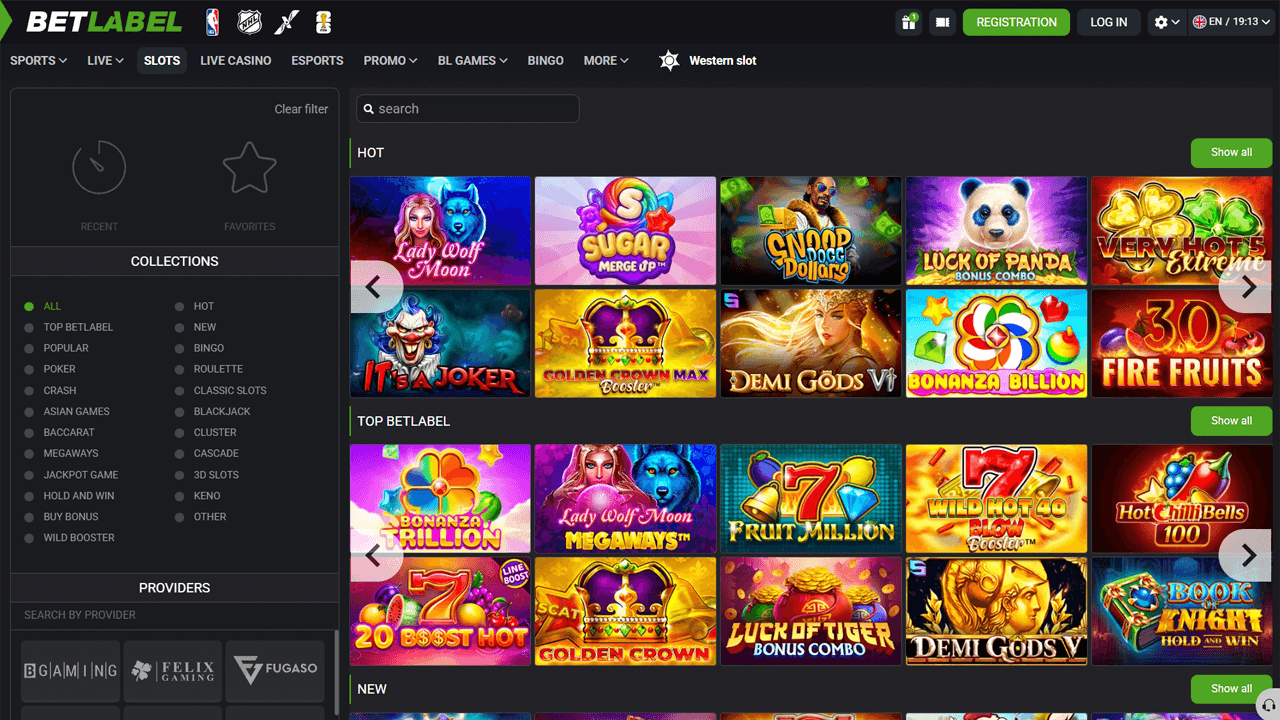Image resolution: width=1280 pixels, height=720 pixels.
Task: Filter by BGaming provider logo
Action: coord(71,671)
